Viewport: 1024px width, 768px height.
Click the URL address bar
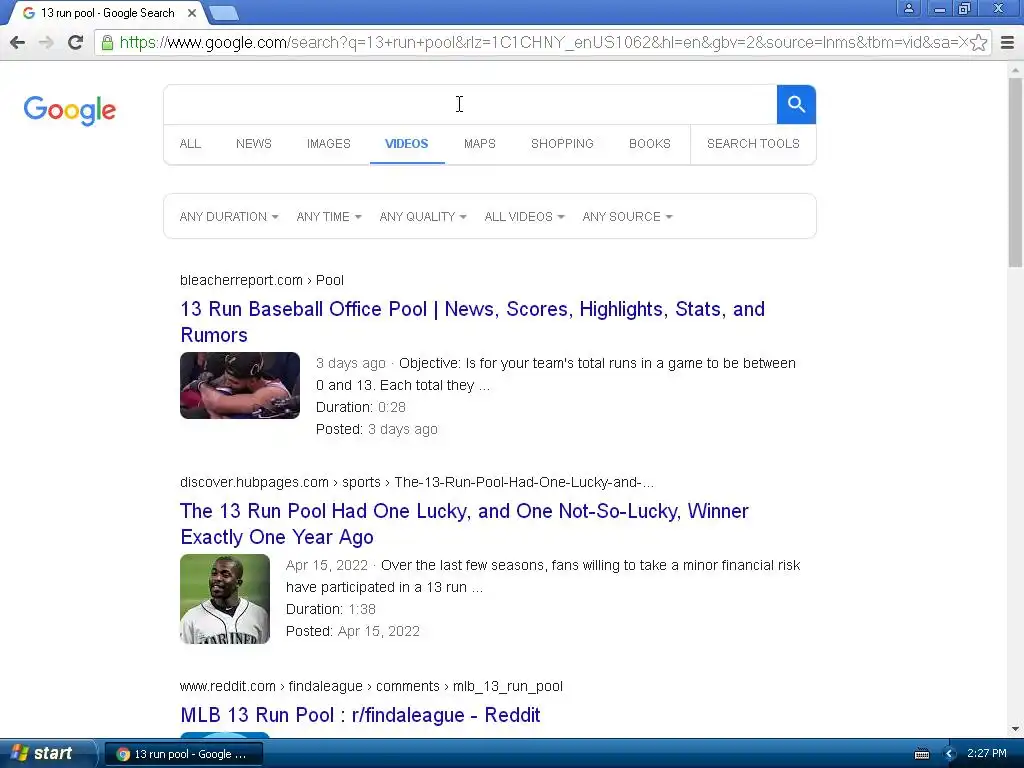tap(542, 42)
